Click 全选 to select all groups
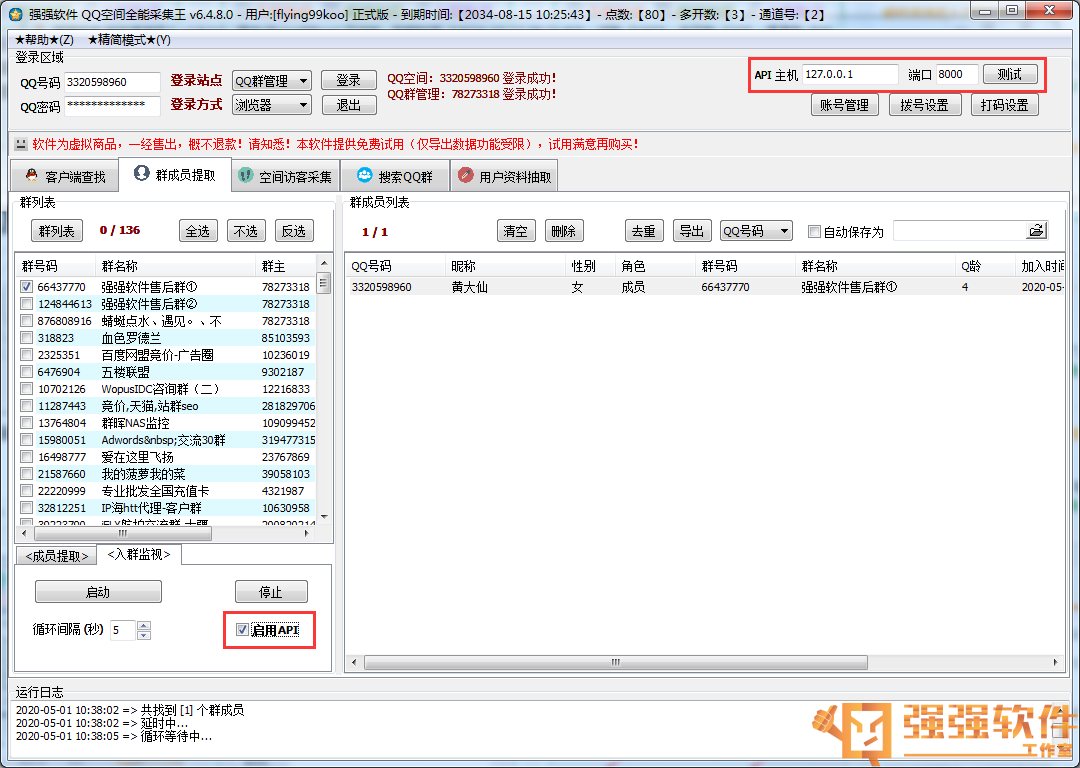Screen dimensions: 1080x768 coord(198,231)
